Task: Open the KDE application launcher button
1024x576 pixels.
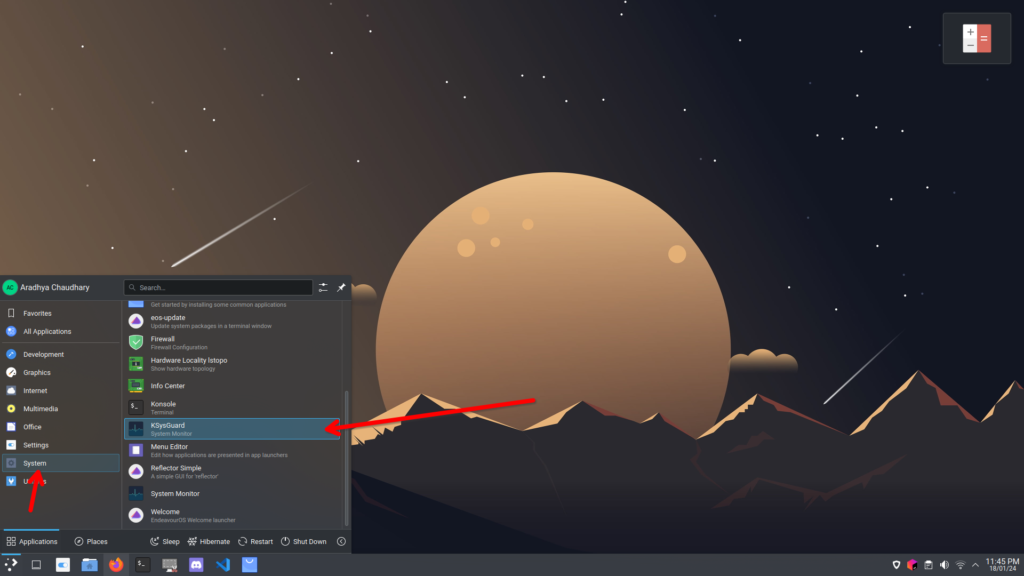Action: pyautogui.click(x=11, y=565)
